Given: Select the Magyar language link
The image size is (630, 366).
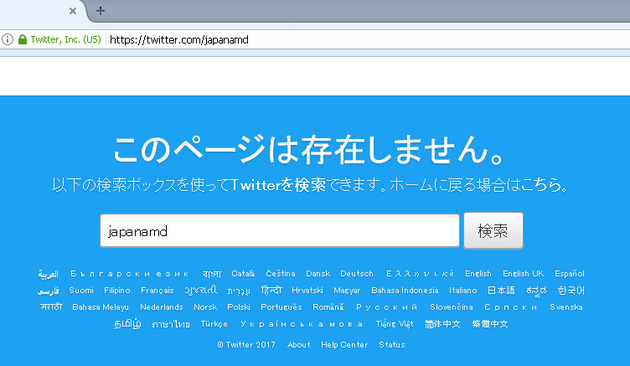Looking at the screenshot, I should 347,290.
